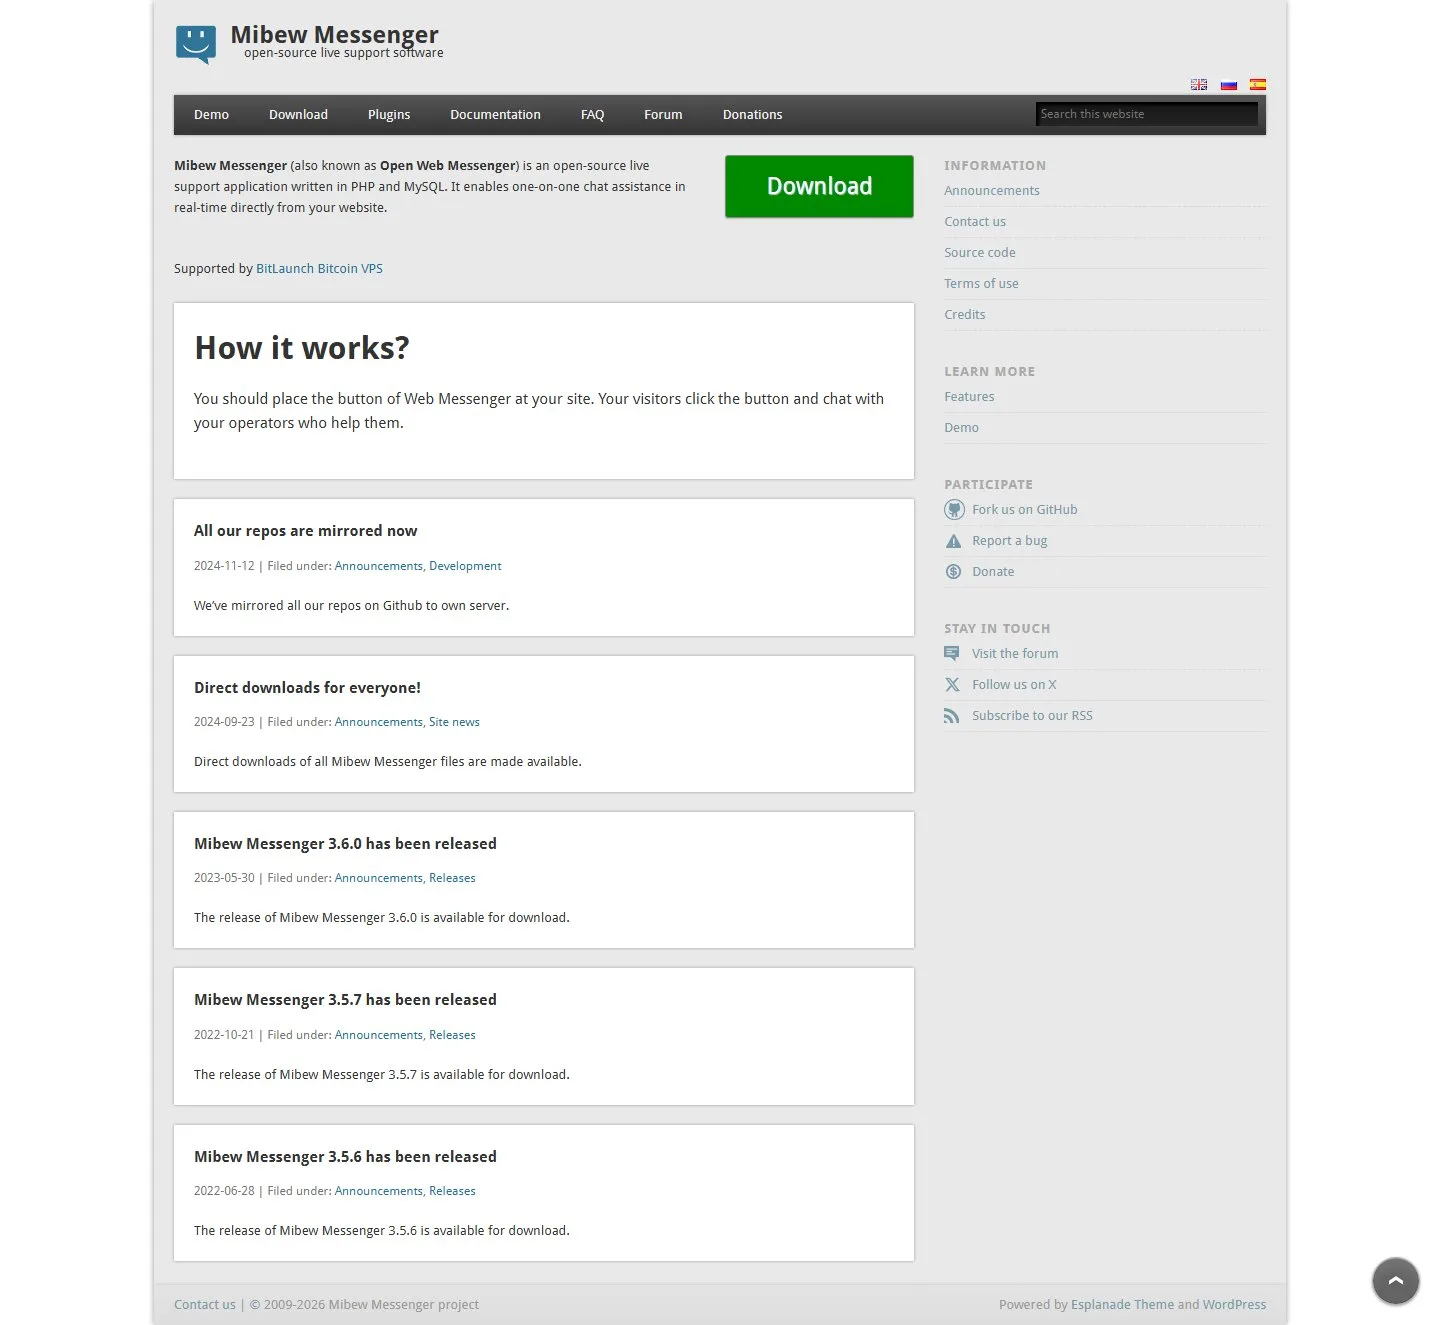Follow the Report a bug link
The height and width of the screenshot is (1325, 1440).
click(1010, 541)
